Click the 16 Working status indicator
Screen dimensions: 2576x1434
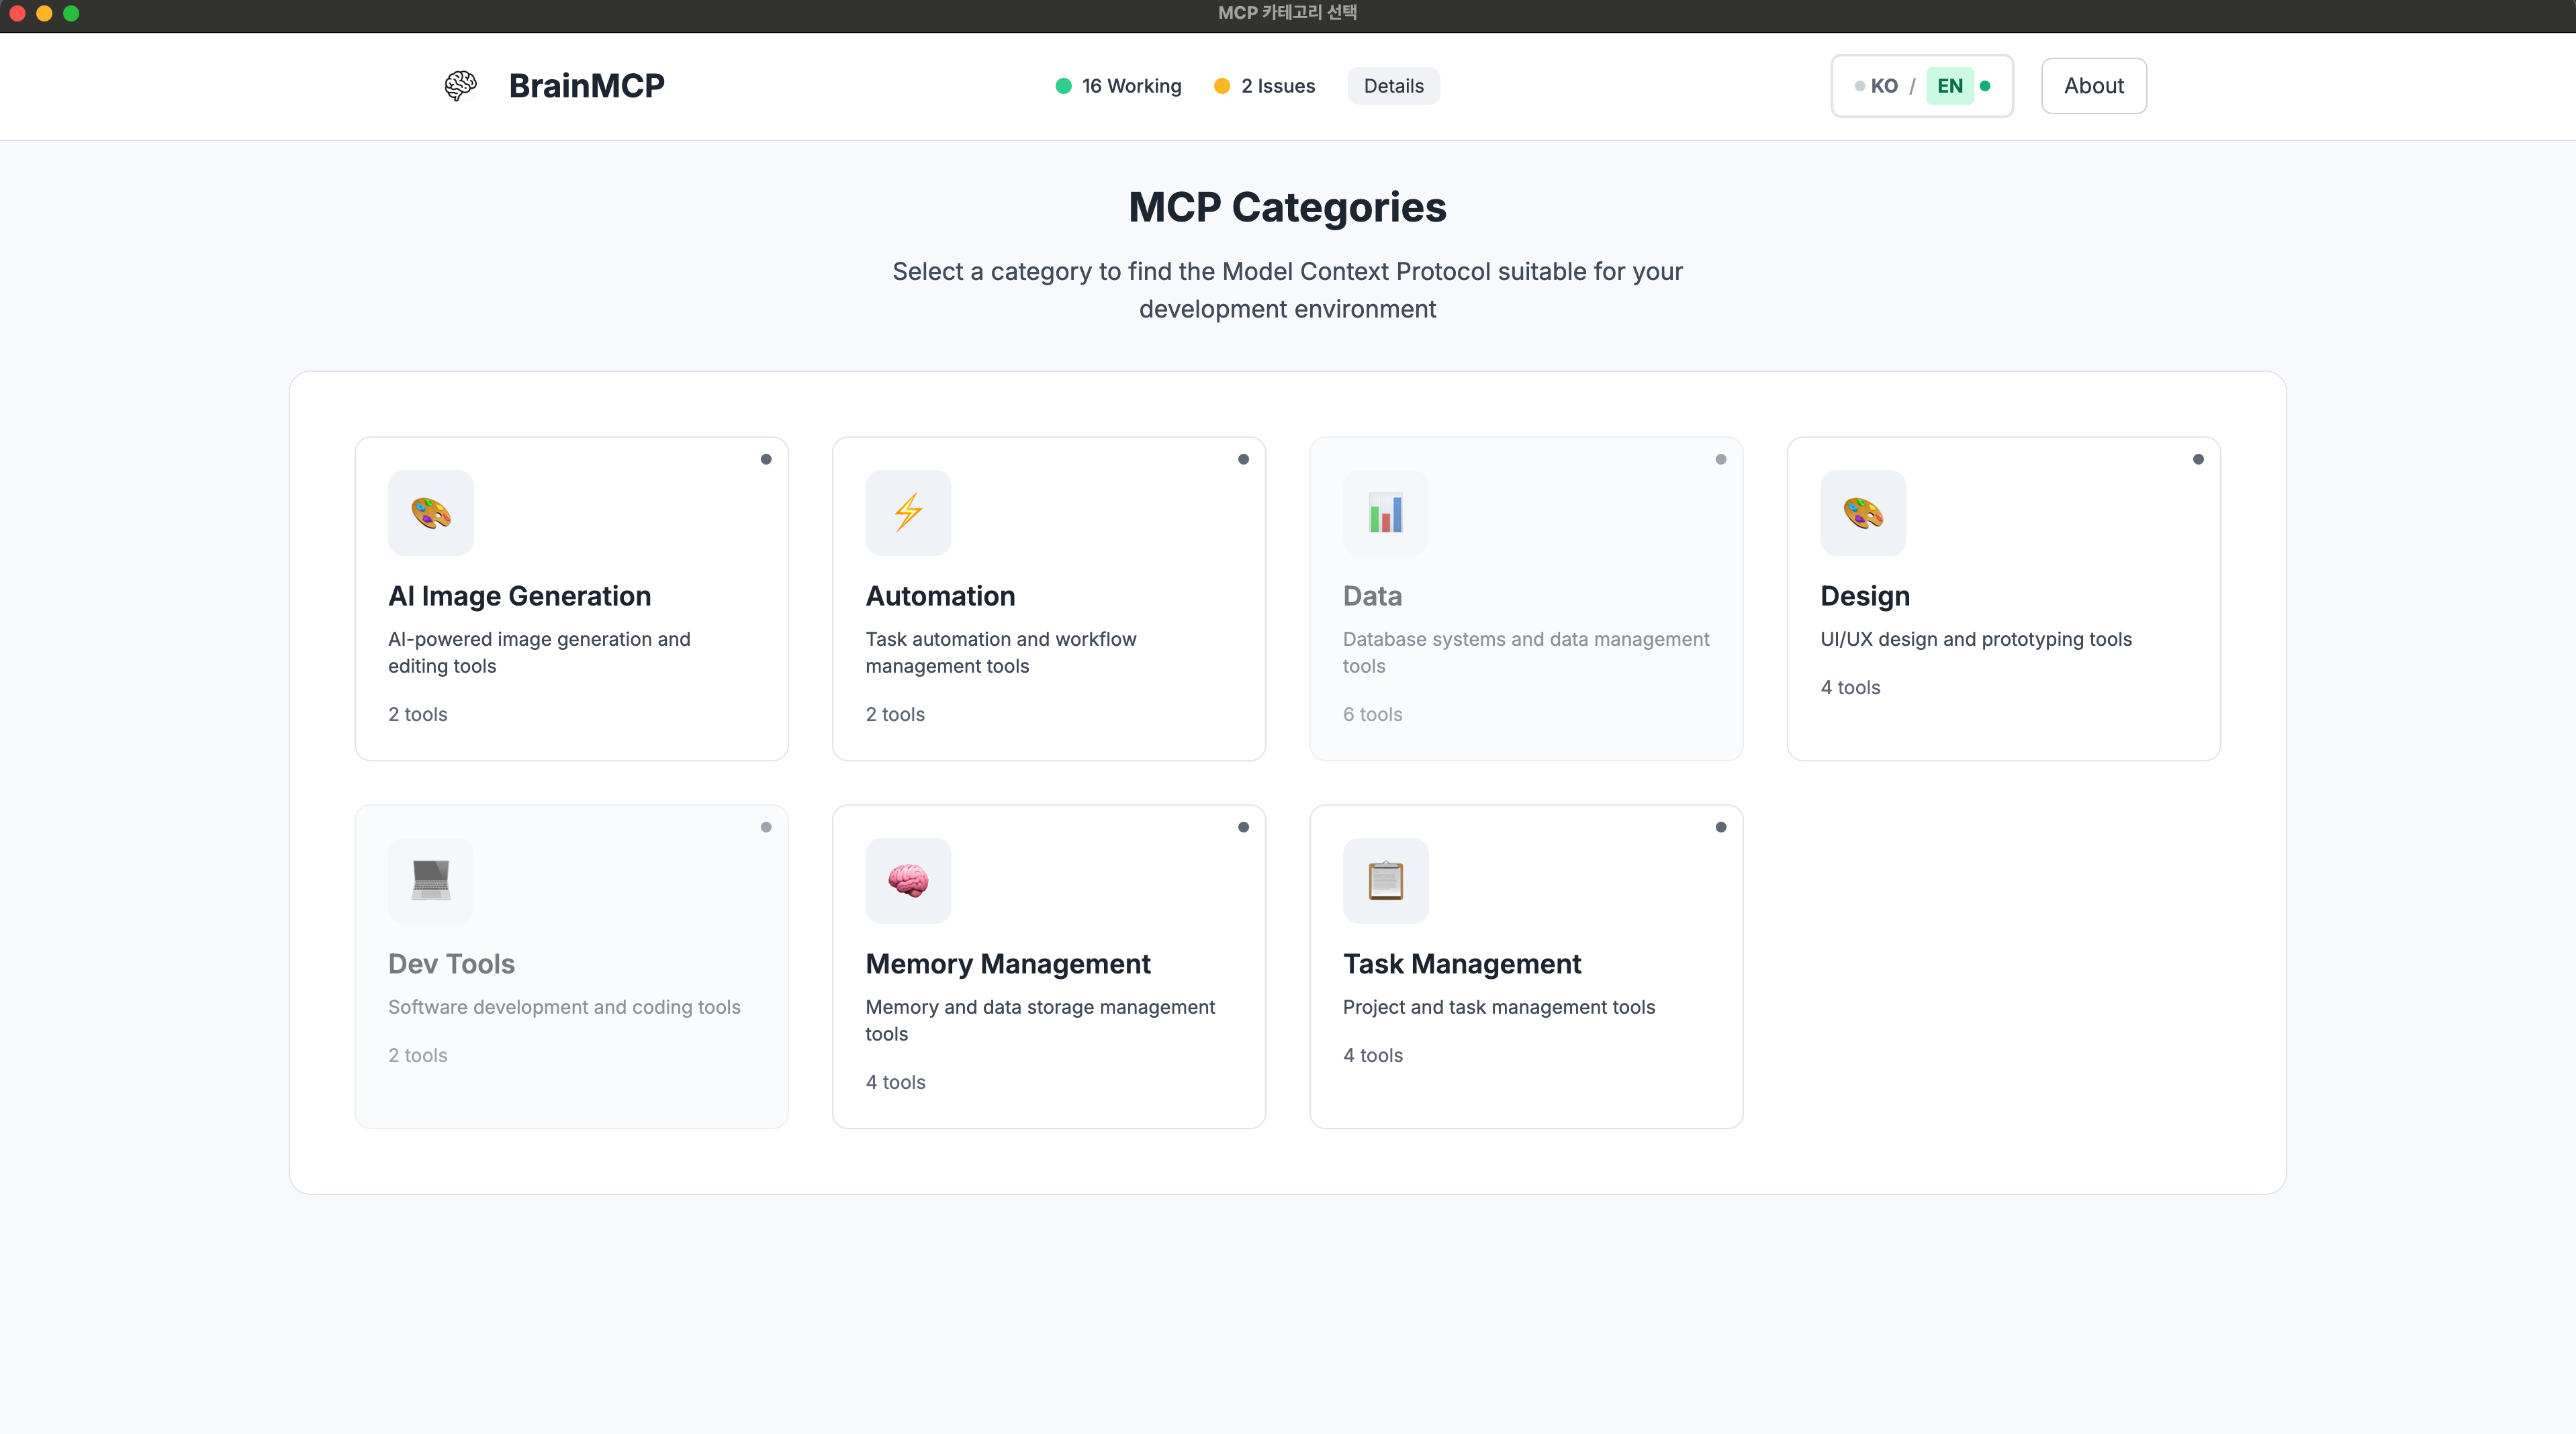click(x=1119, y=86)
